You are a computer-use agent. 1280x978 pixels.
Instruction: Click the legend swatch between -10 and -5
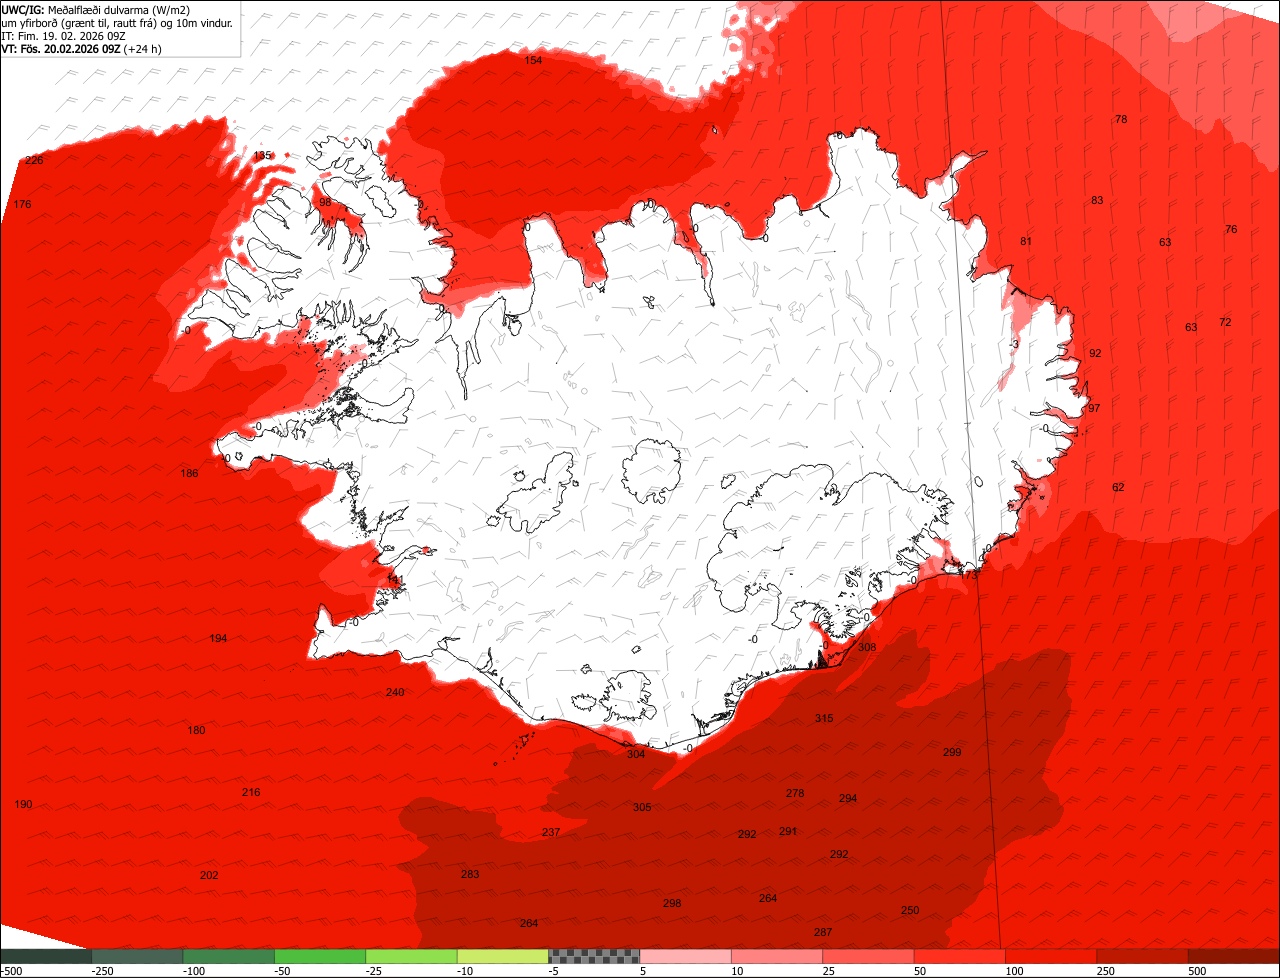(x=503, y=956)
